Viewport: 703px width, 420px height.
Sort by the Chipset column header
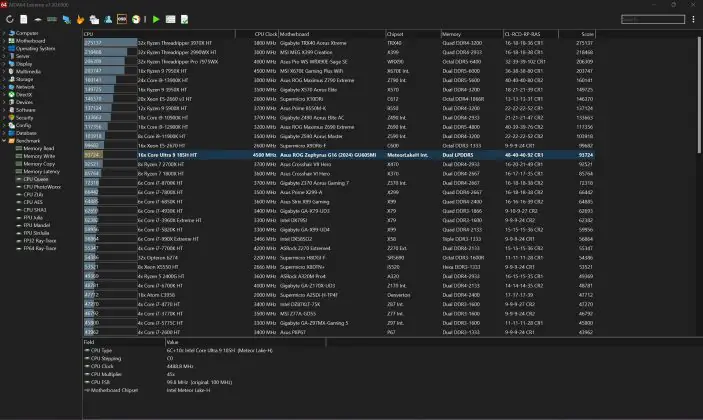413,34
